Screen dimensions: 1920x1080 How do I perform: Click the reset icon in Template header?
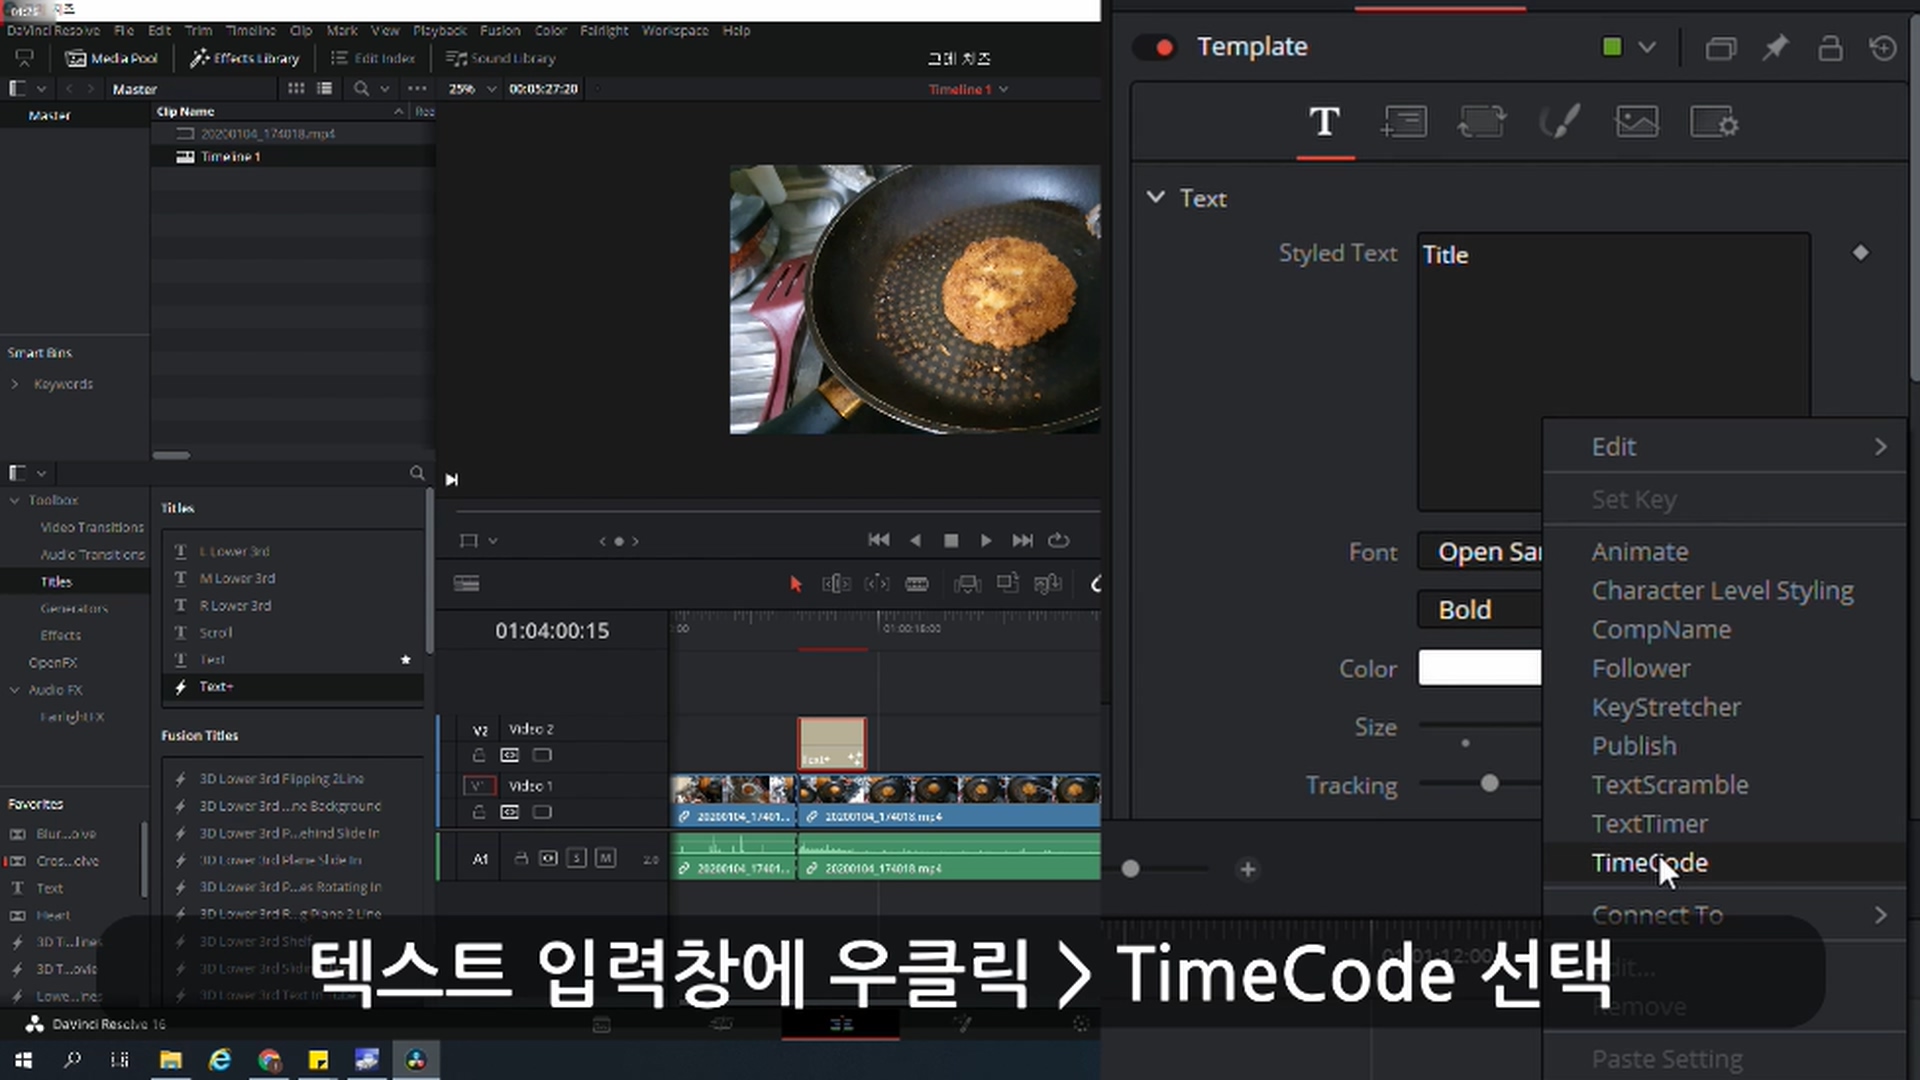click(1883, 47)
